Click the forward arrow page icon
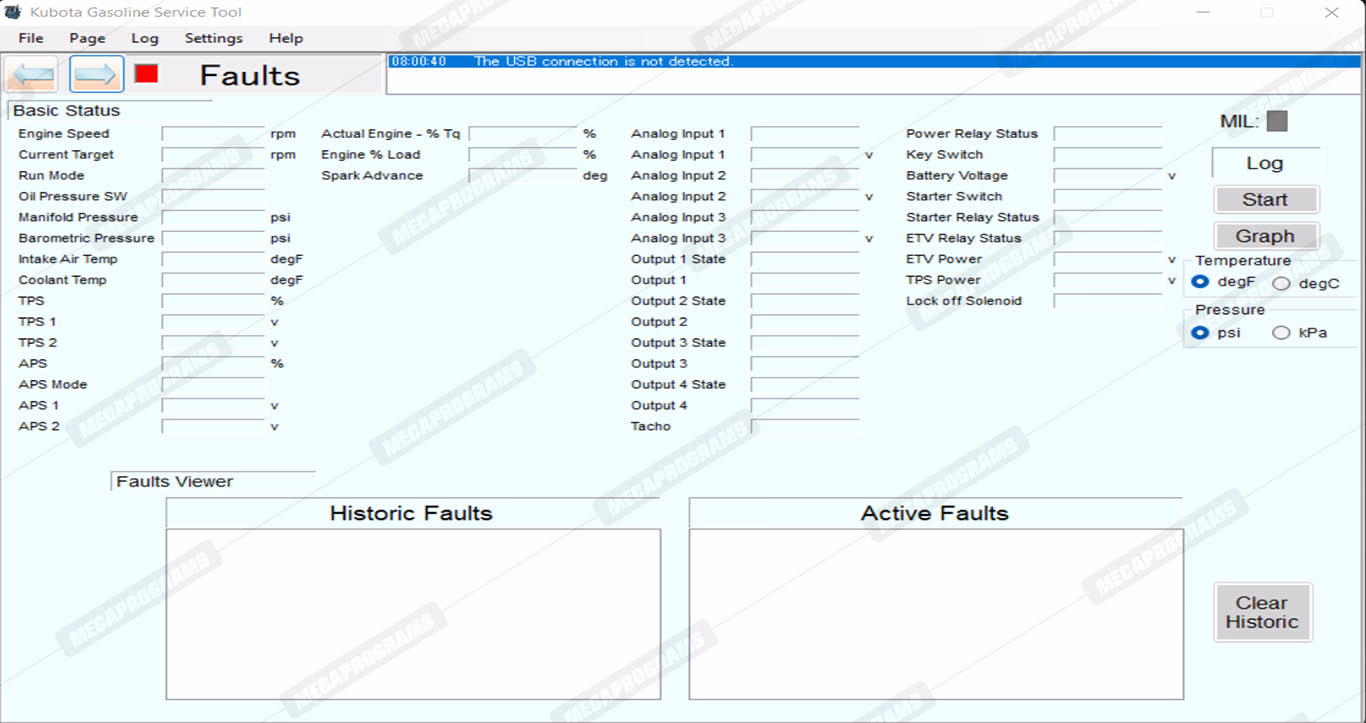The height and width of the screenshot is (723, 1366). tap(96, 75)
